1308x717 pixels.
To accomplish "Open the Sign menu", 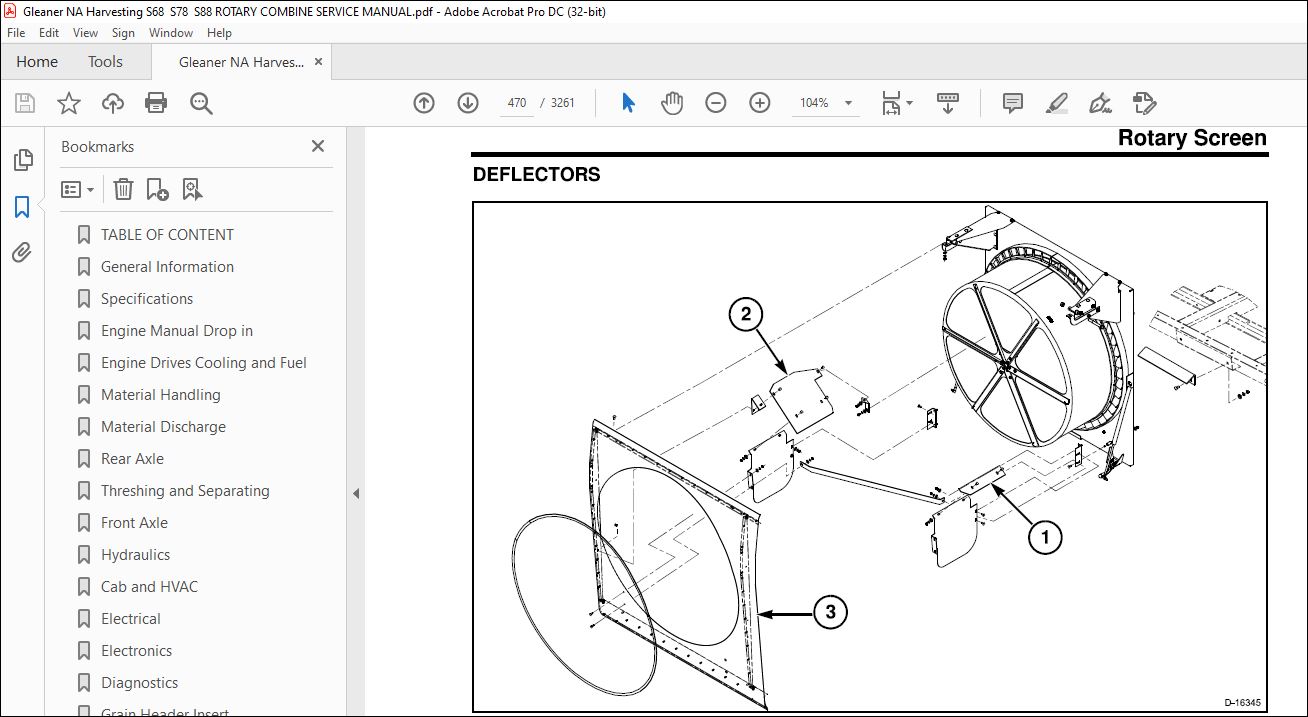I will (x=123, y=33).
